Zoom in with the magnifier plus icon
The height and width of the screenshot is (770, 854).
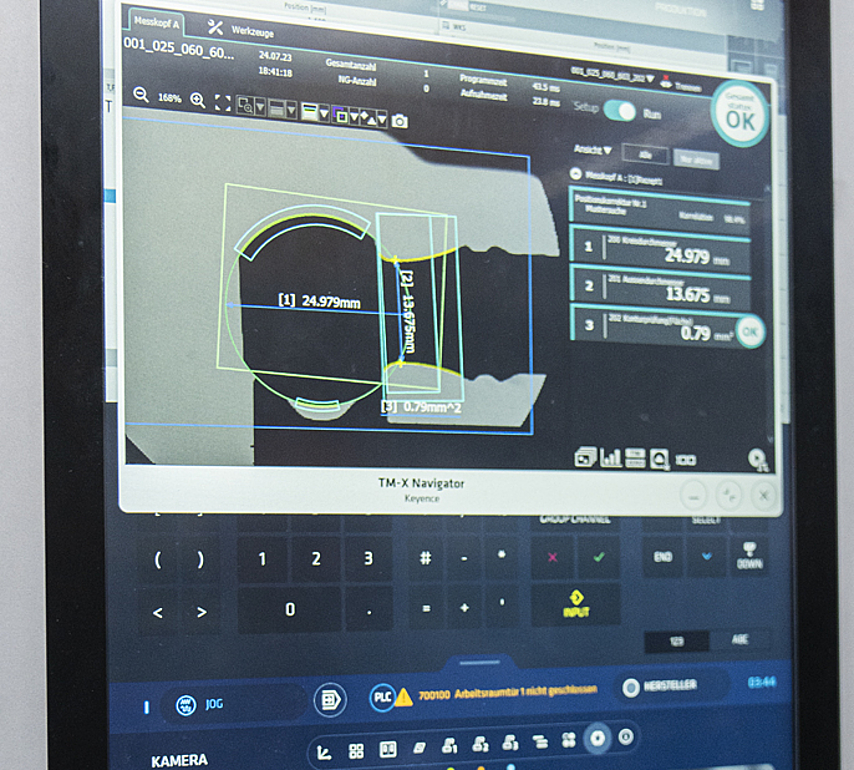tap(198, 100)
